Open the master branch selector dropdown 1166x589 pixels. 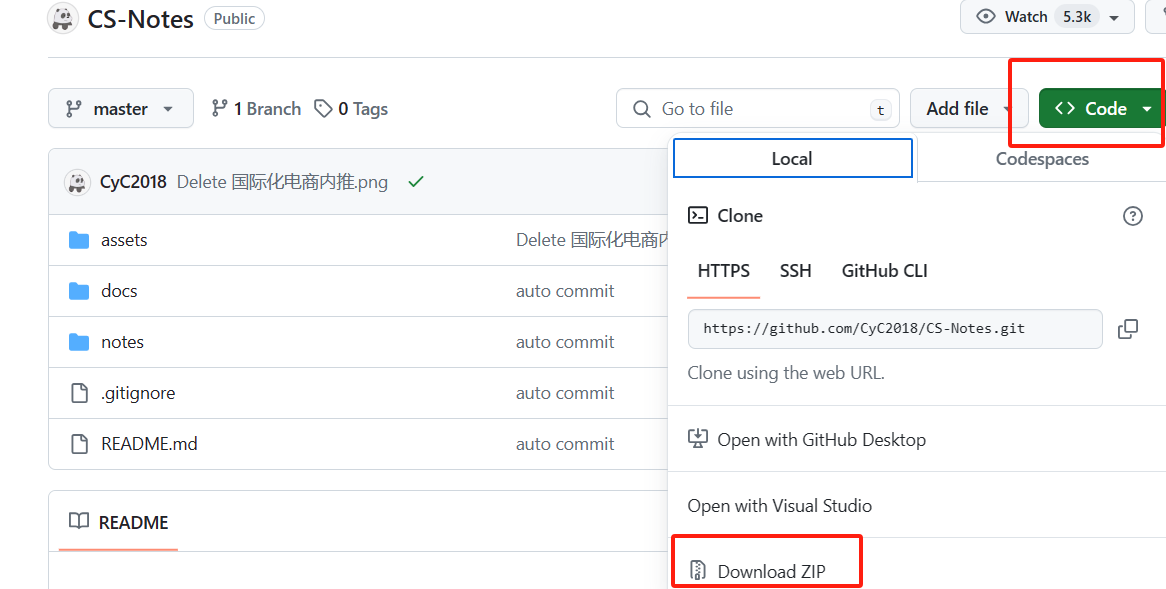pyautogui.click(x=121, y=109)
